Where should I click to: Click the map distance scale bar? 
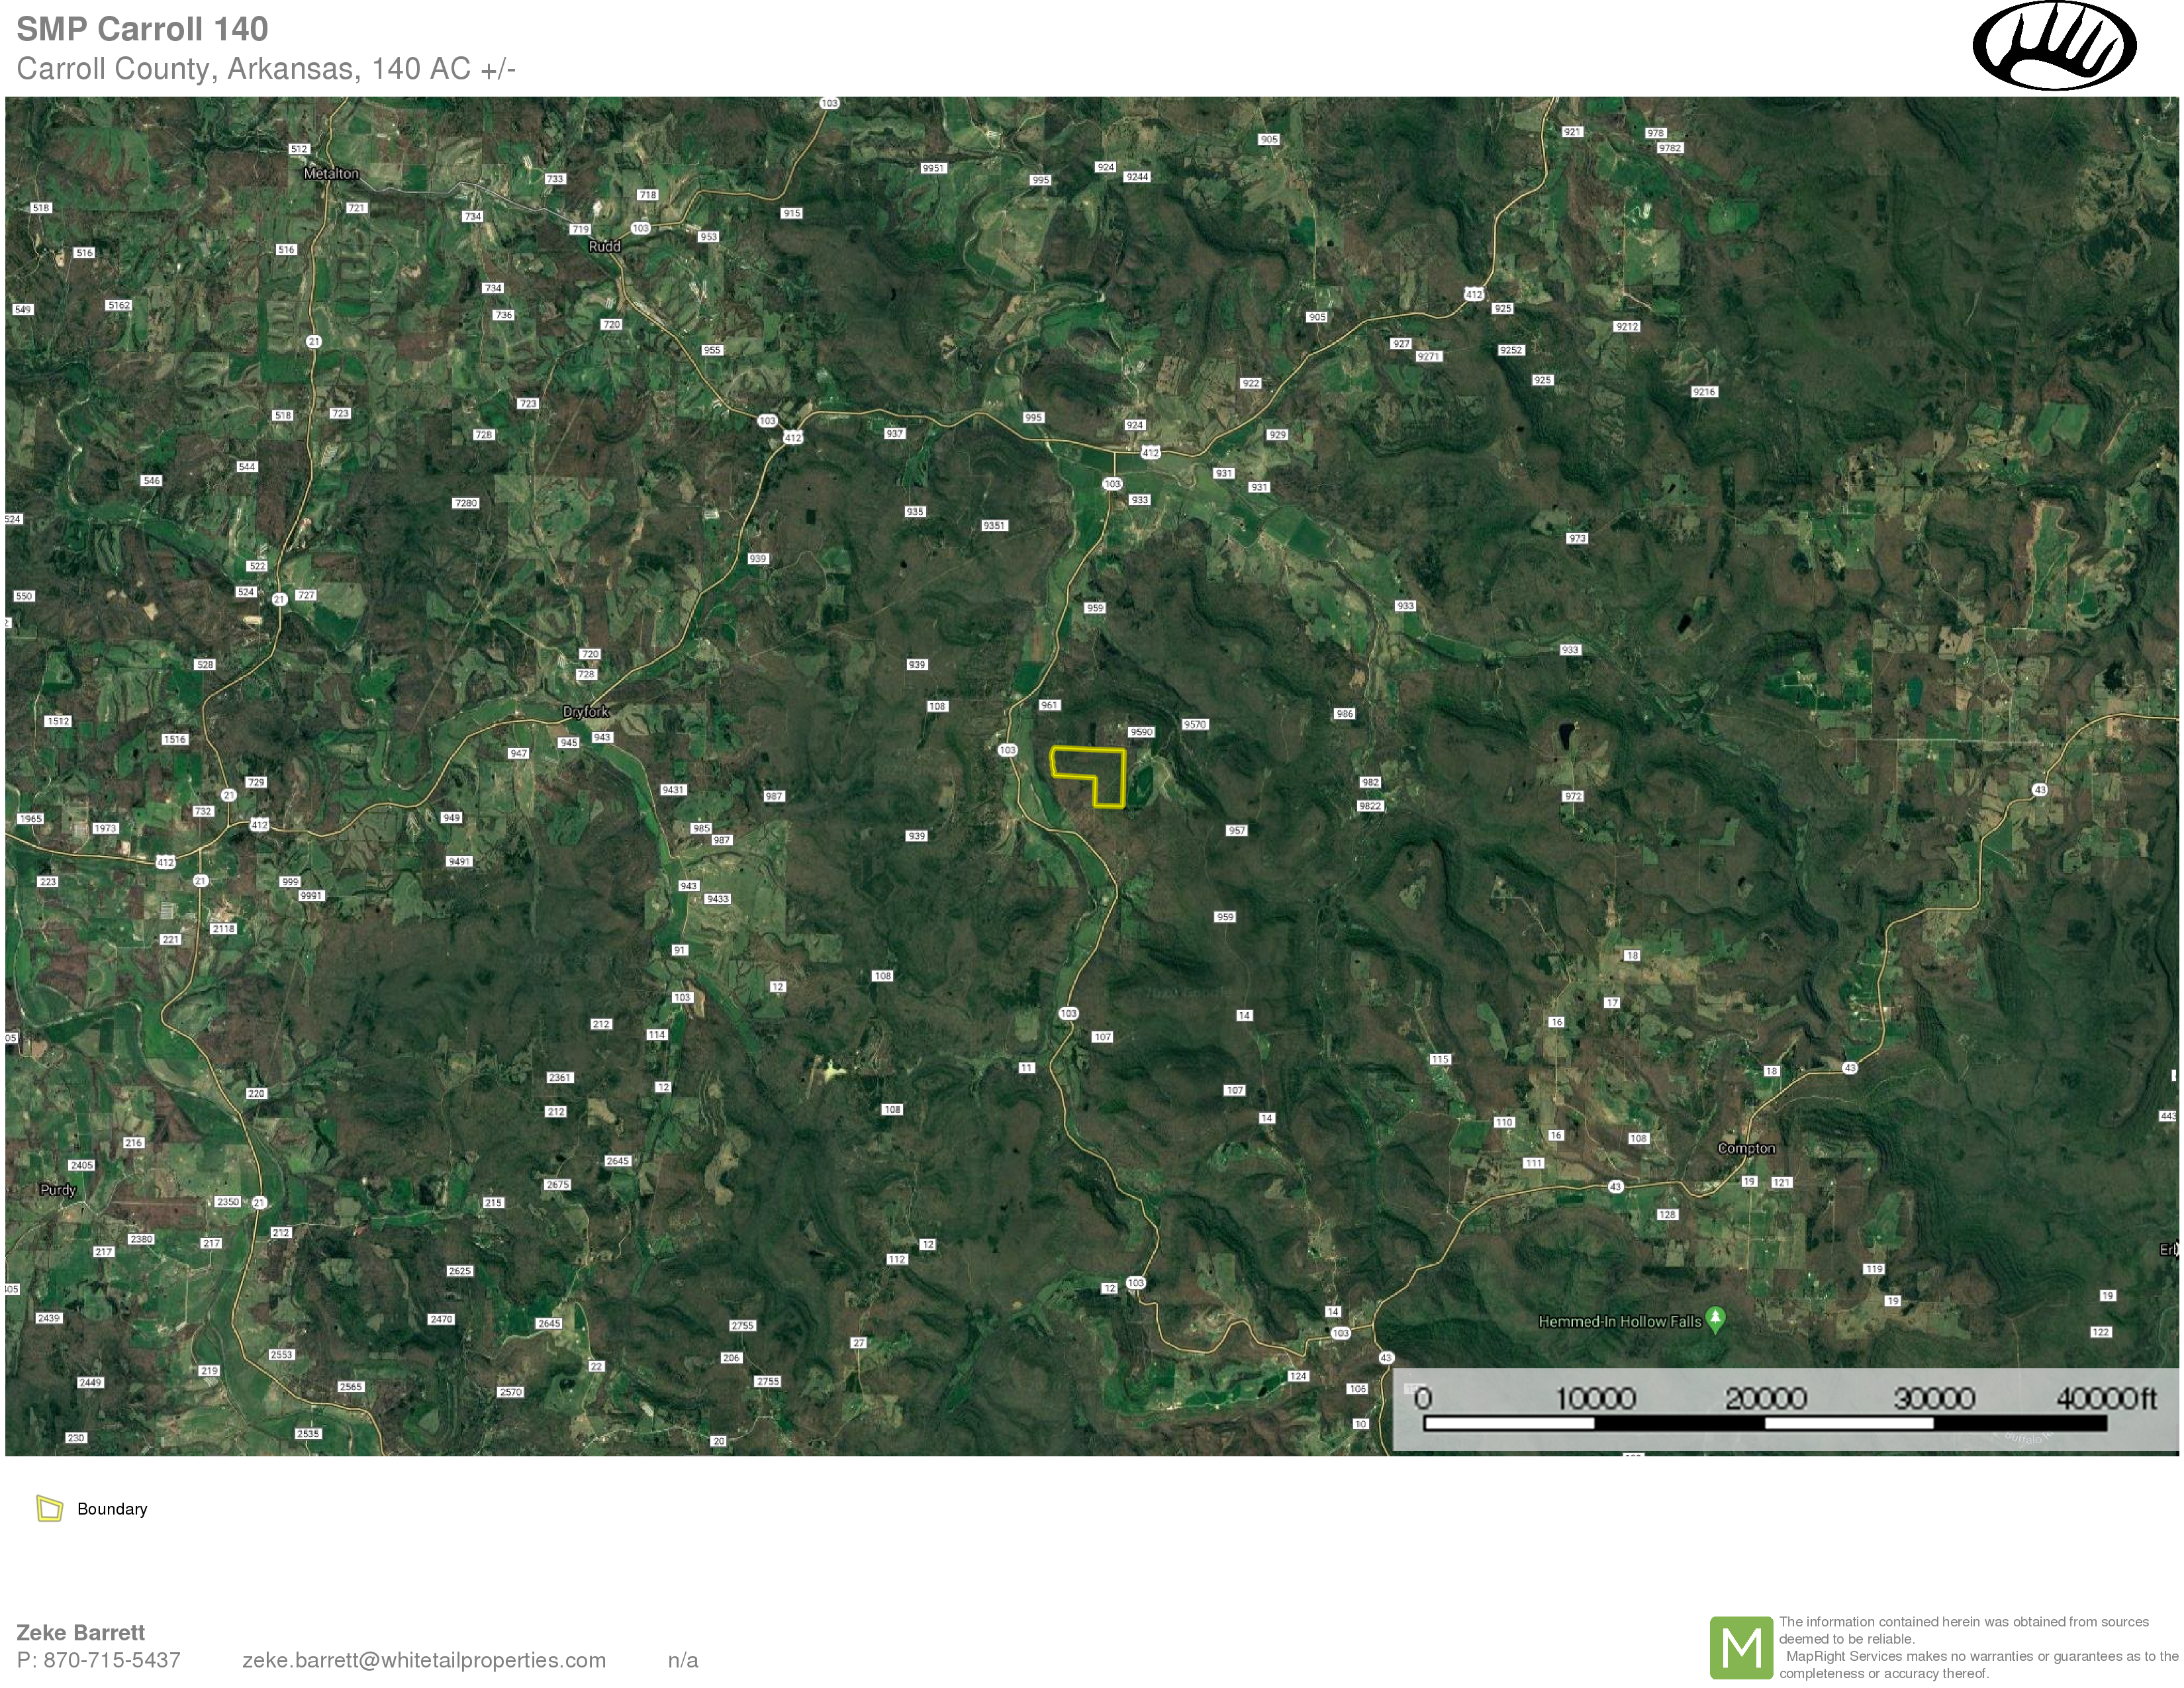tap(1765, 1423)
